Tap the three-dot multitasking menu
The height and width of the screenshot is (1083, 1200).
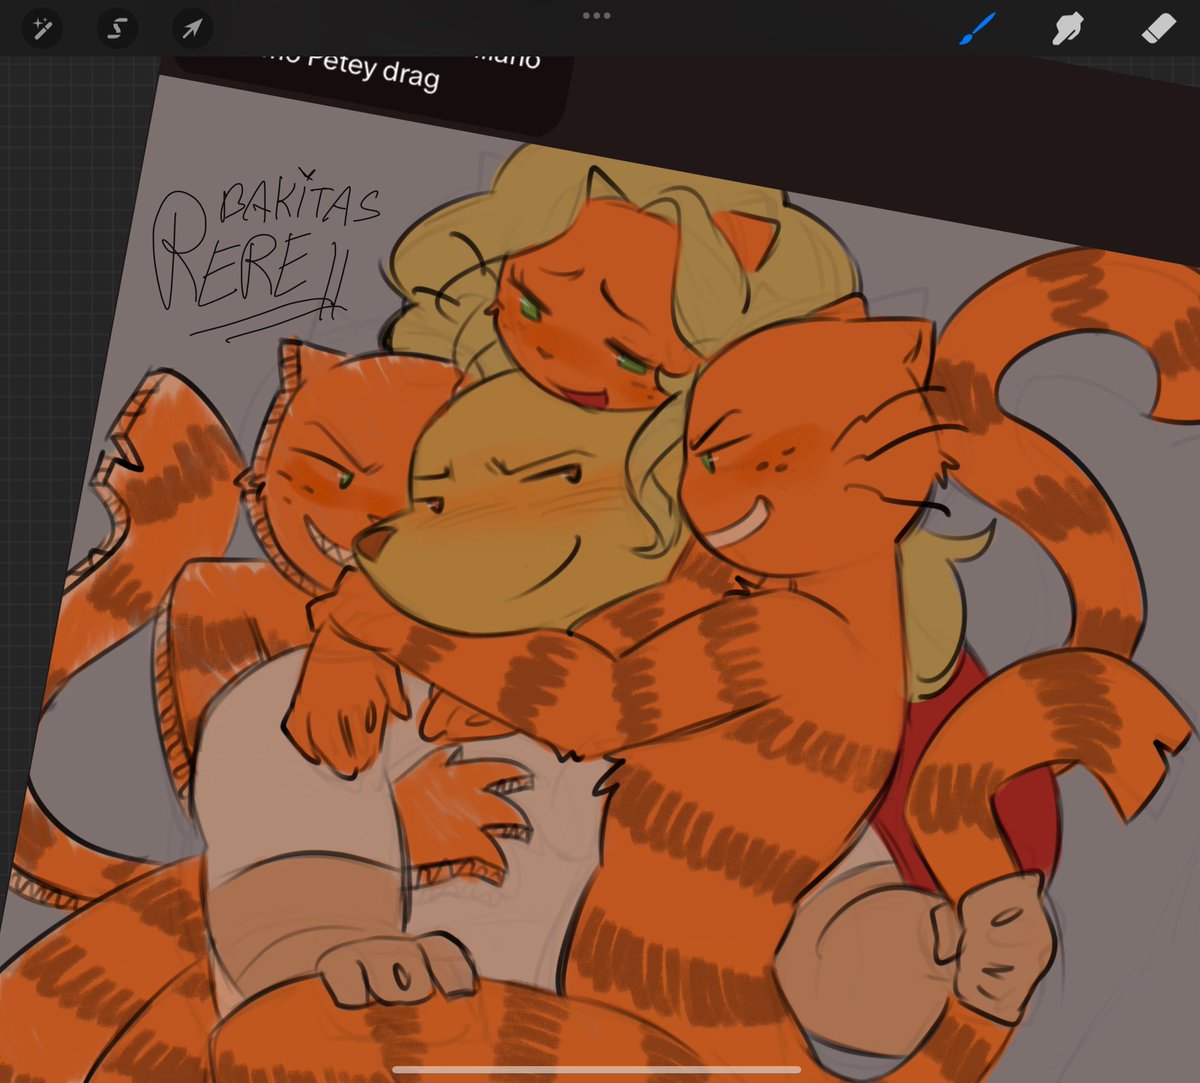[x=597, y=16]
